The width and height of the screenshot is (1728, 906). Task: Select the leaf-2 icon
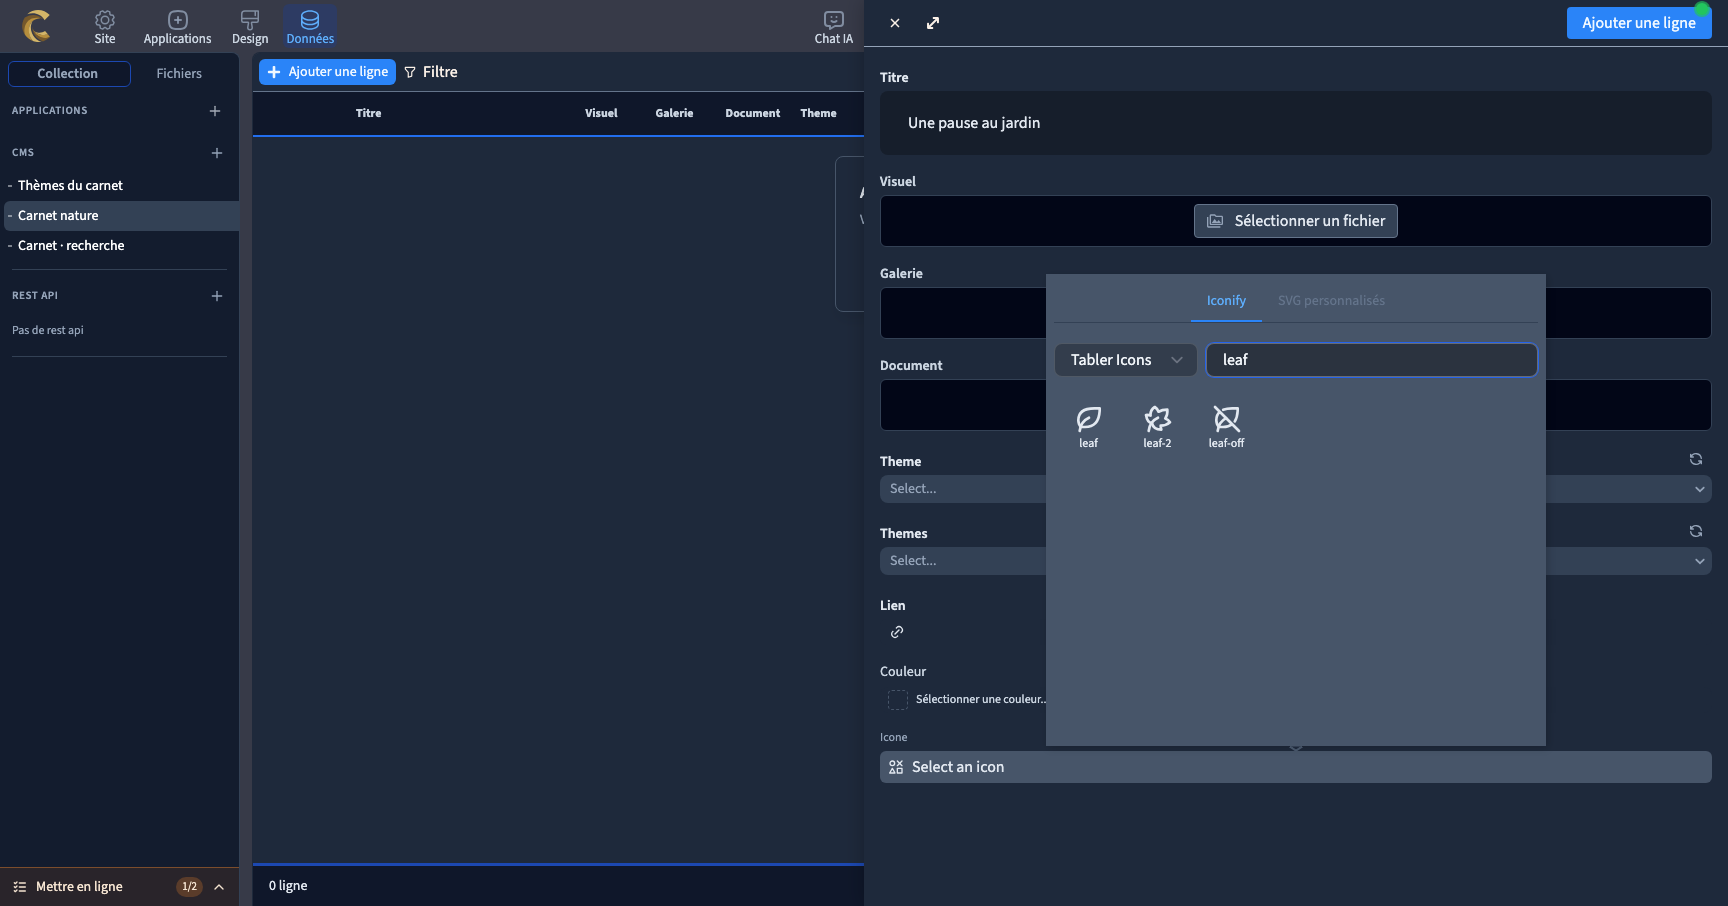(x=1157, y=427)
